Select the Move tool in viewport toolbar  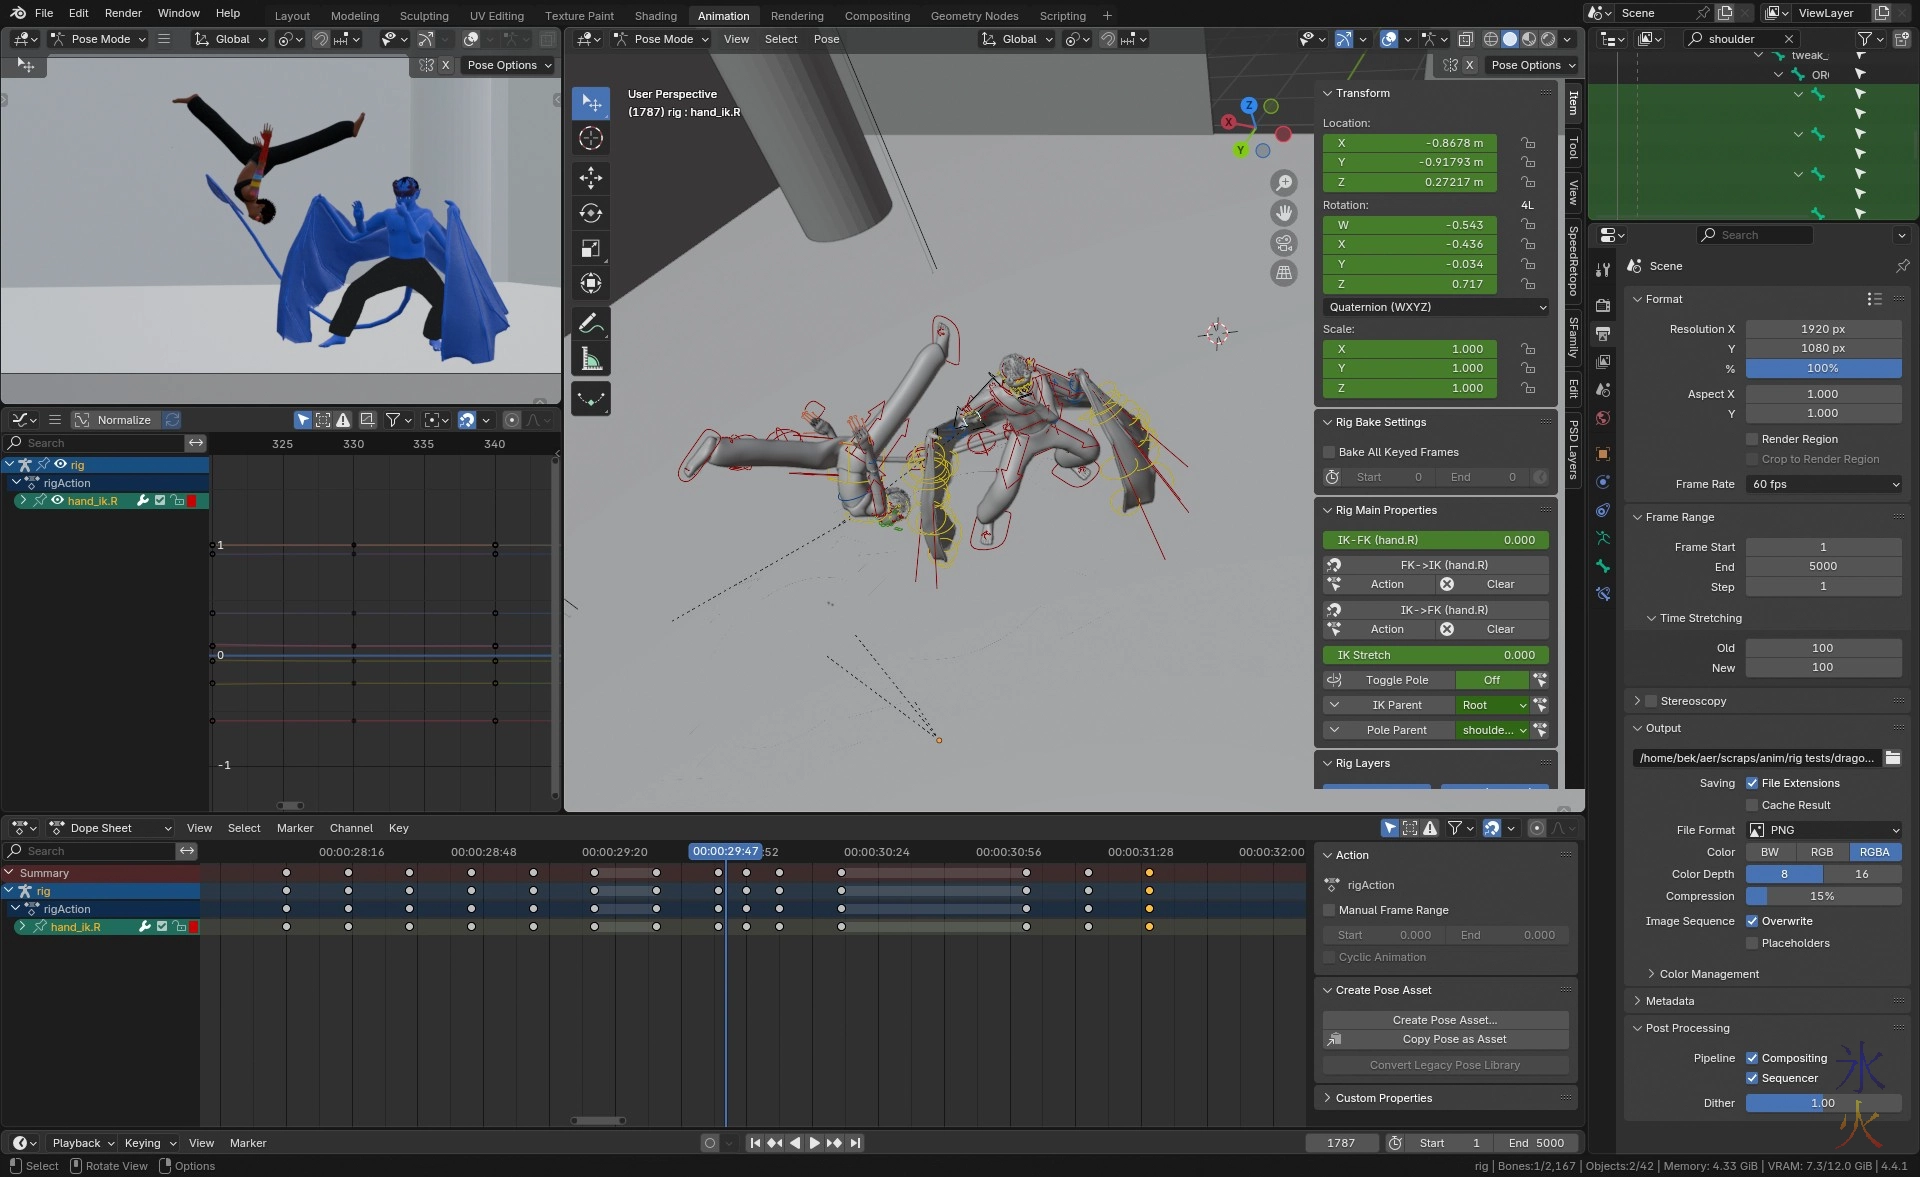click(x=590, y=178)
